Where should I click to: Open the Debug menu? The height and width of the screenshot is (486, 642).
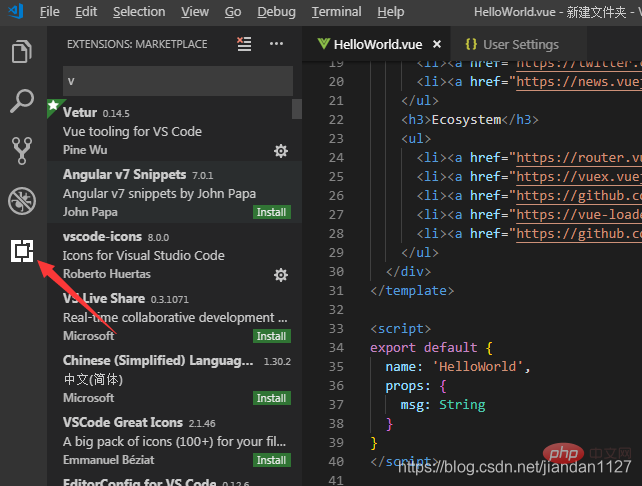pyautogui.click(x=276, y=12)
